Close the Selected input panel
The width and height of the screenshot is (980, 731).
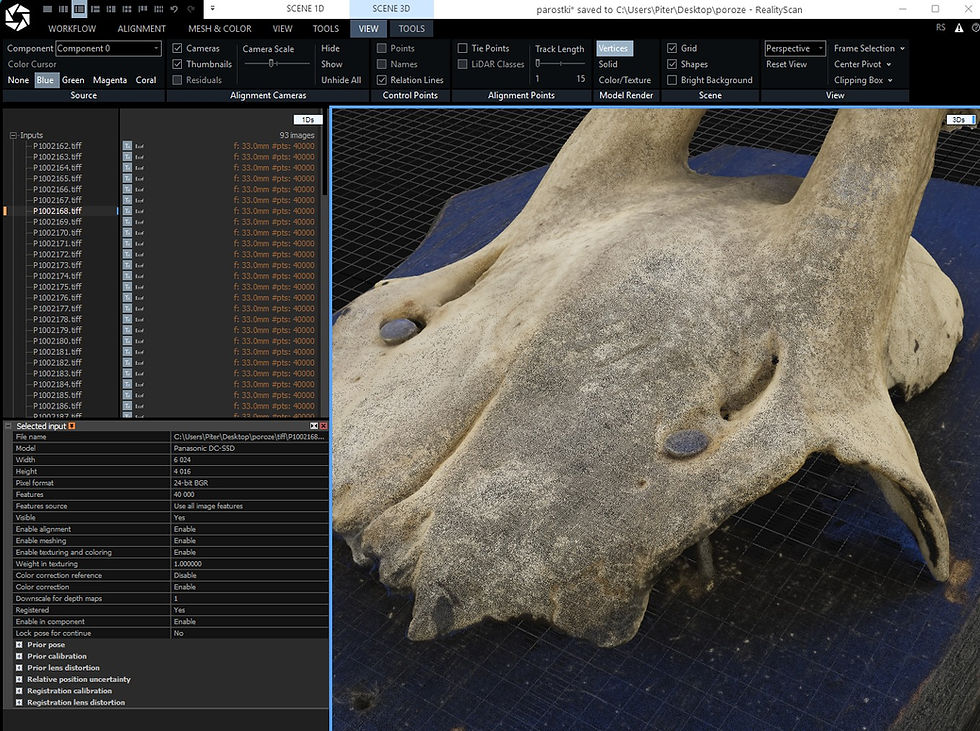(x=323, y=426)
